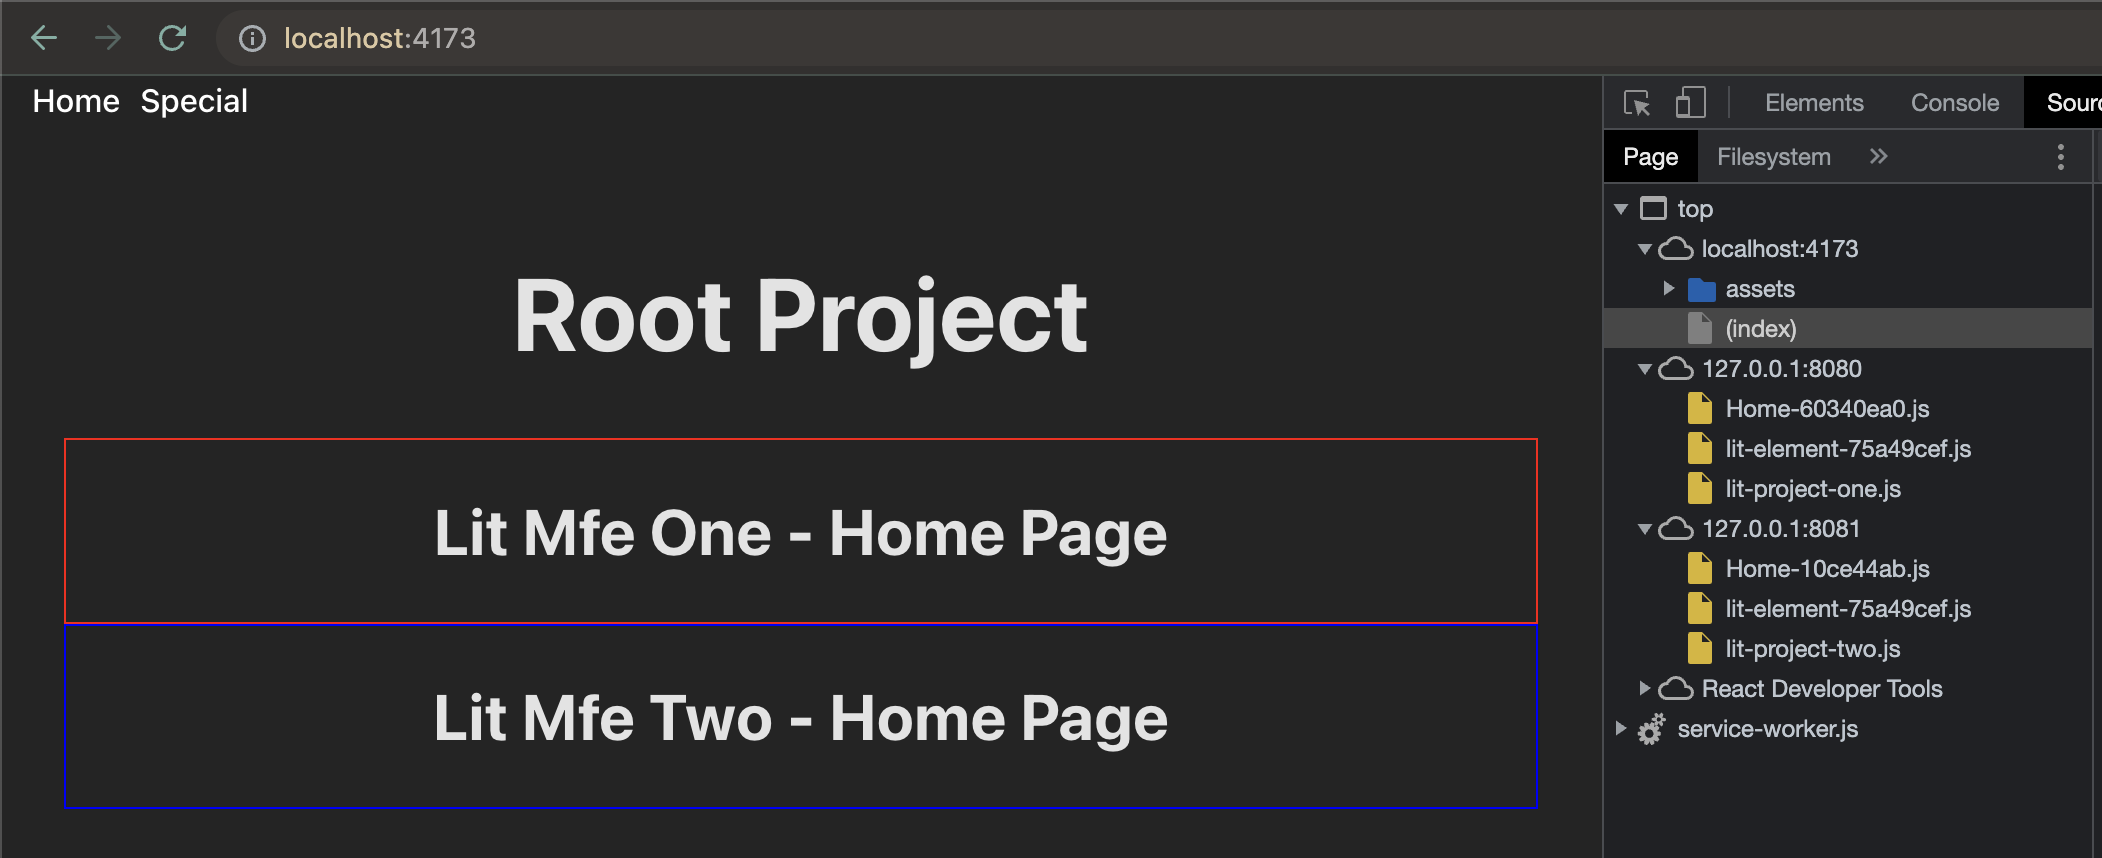2102x858 pixels.
Task: Click the site info icon in address bar
Action: click(252, 38)
